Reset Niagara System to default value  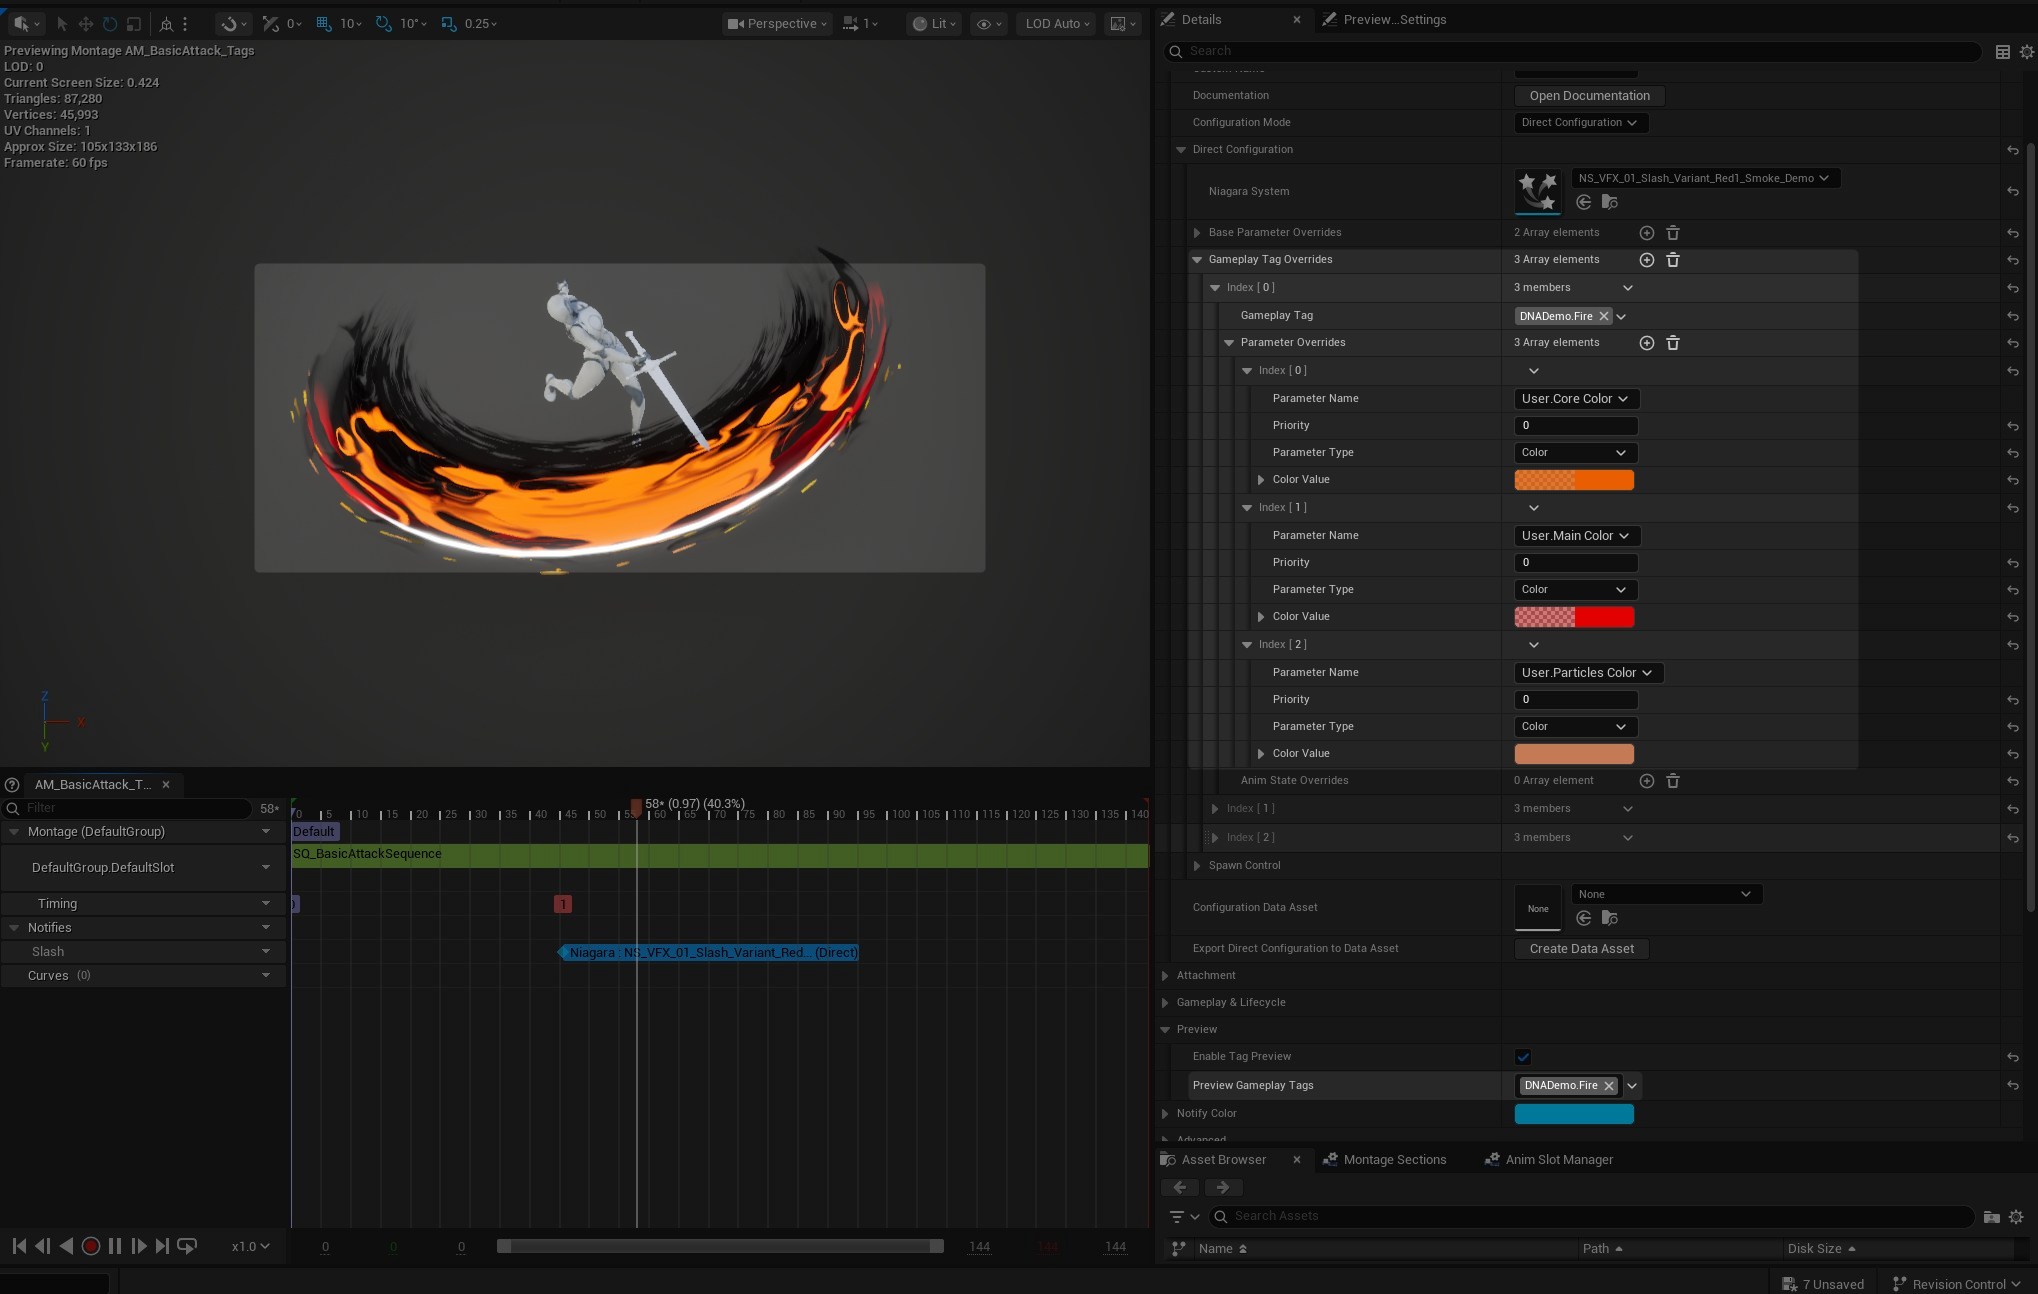coord(2012,191)
